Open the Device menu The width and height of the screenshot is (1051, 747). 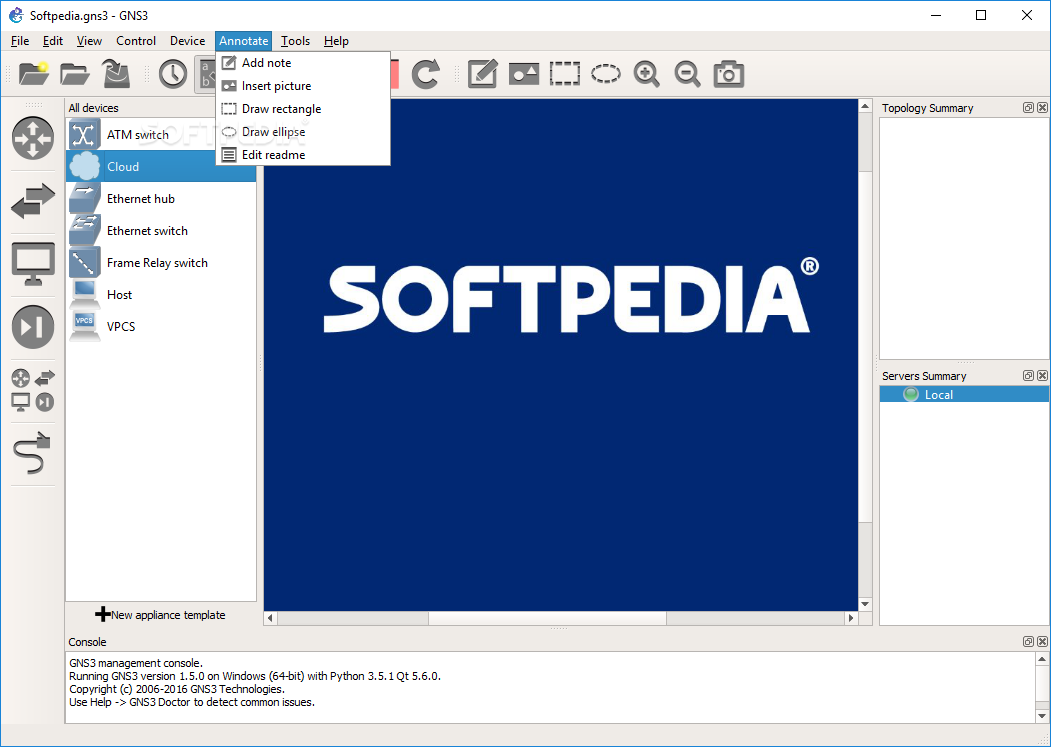point(188,41)
